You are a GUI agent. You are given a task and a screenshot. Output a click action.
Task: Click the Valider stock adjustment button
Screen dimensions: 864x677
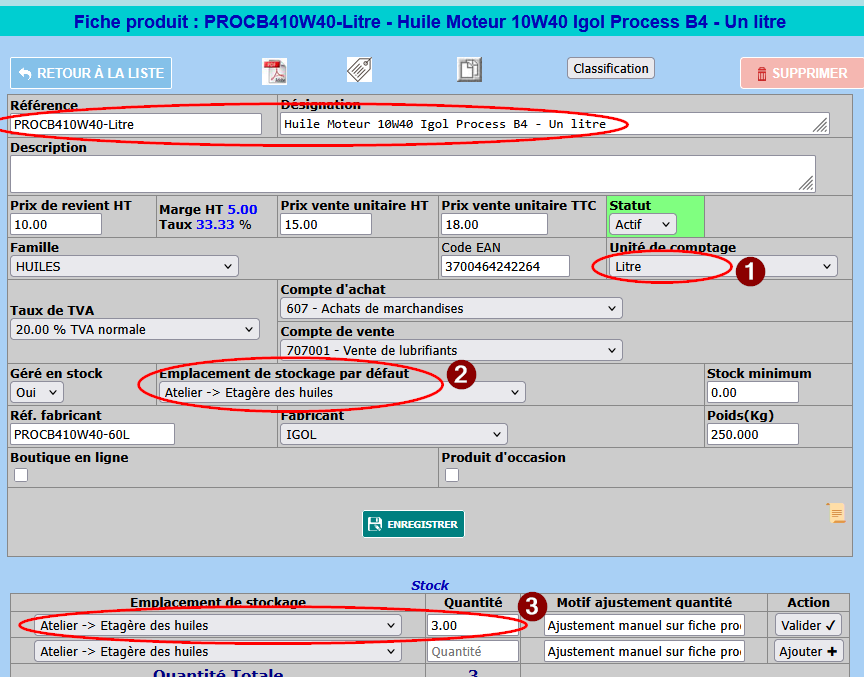pos(808,625)
